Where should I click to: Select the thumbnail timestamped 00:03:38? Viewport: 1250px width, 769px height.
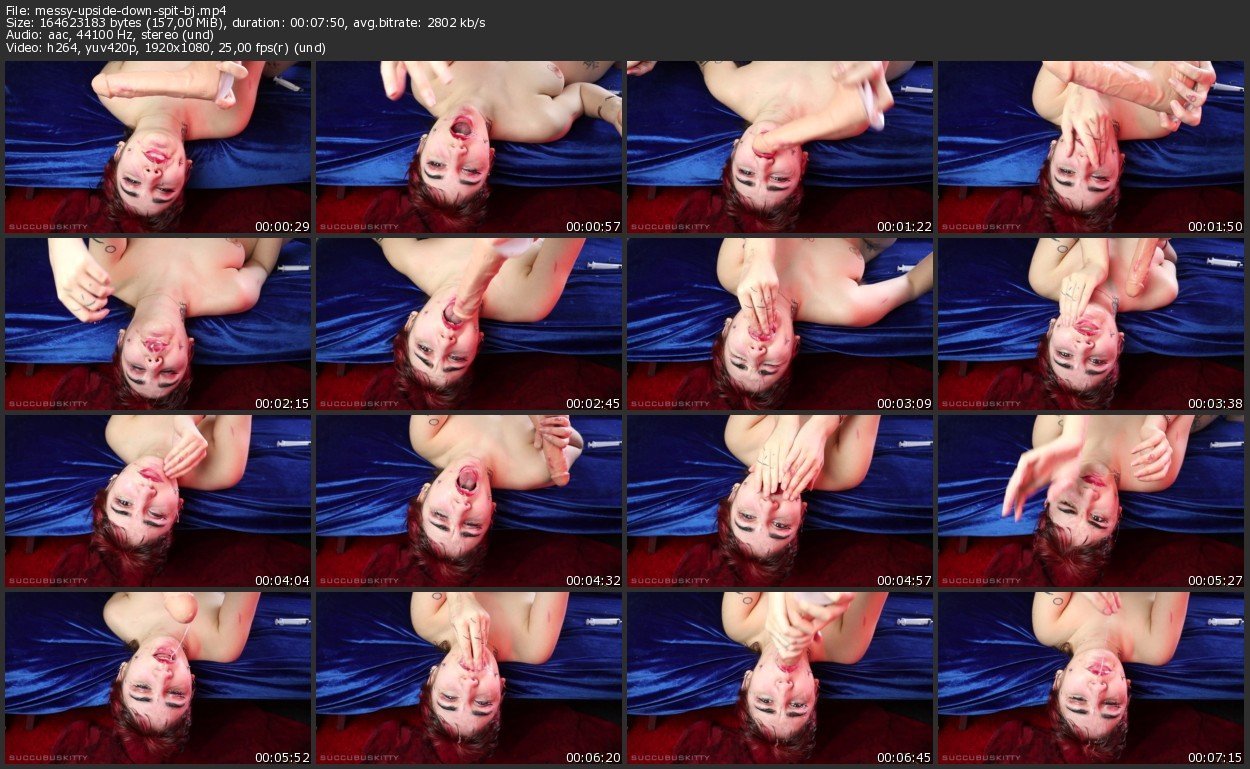coord(1091,324)
